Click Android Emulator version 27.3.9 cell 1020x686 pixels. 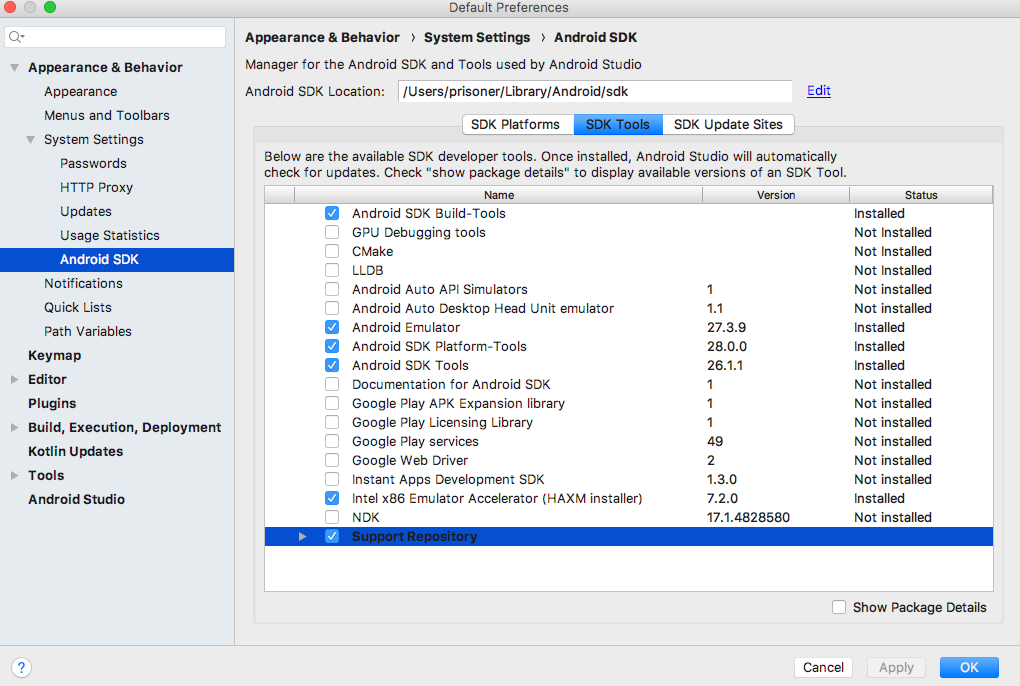(x=727, y=328)
